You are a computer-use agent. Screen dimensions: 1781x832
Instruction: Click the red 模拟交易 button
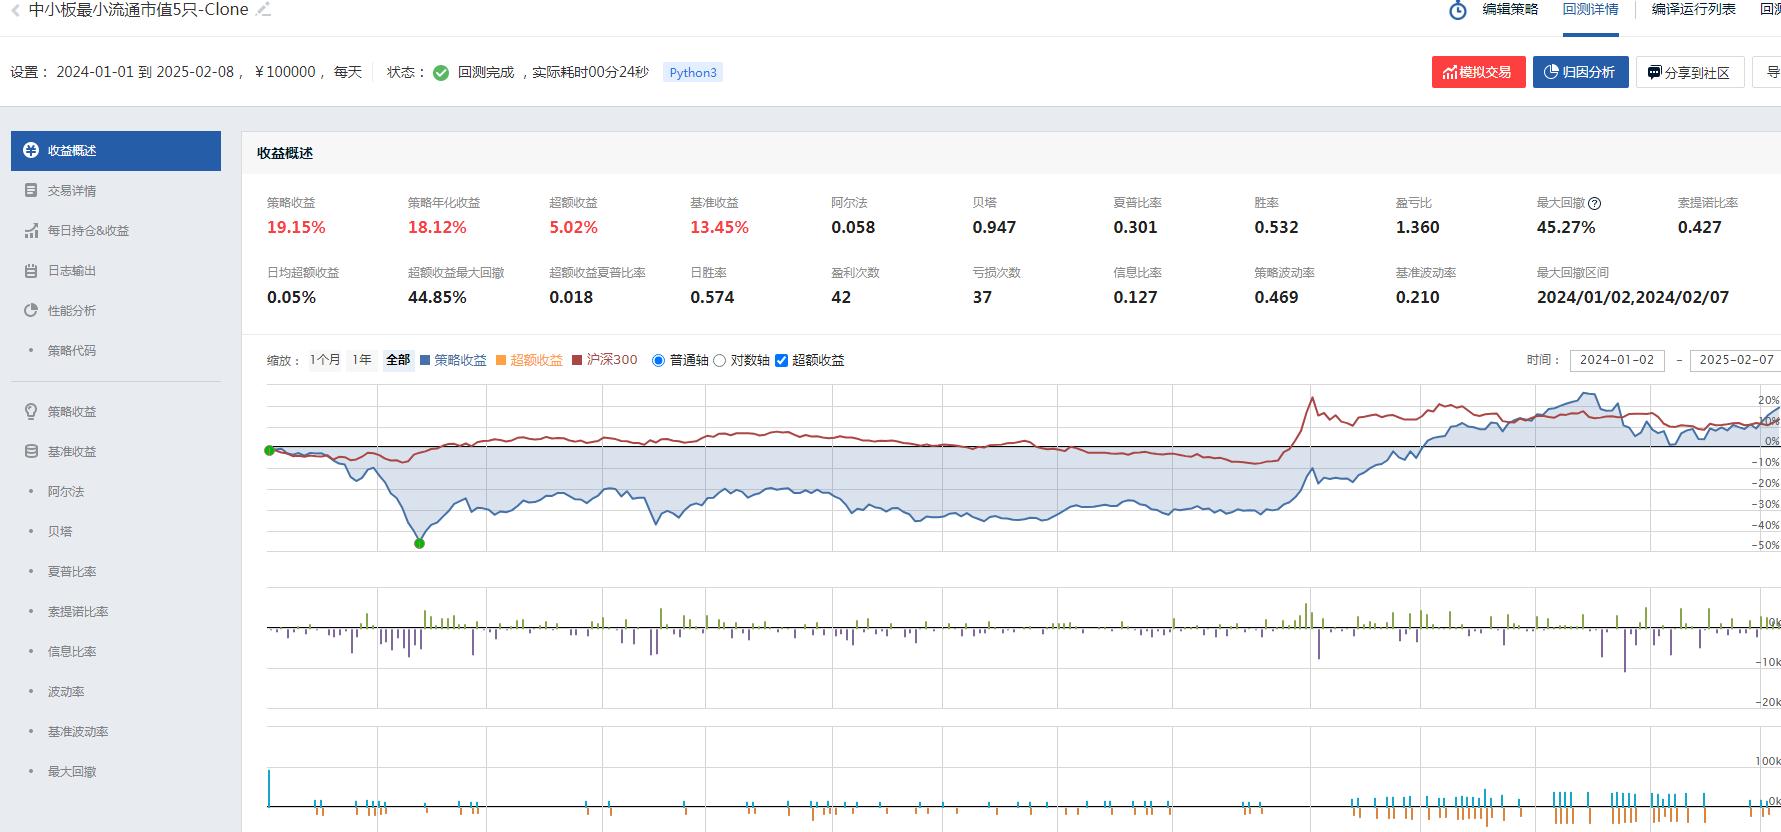click(x=1478, y=72)
